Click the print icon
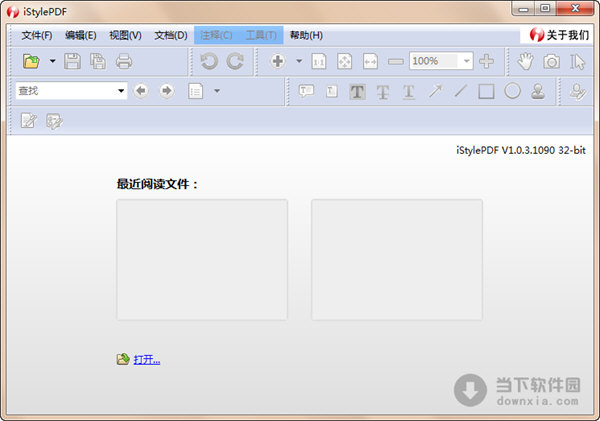The image size is (600, 421). click(x=124, y=61)
